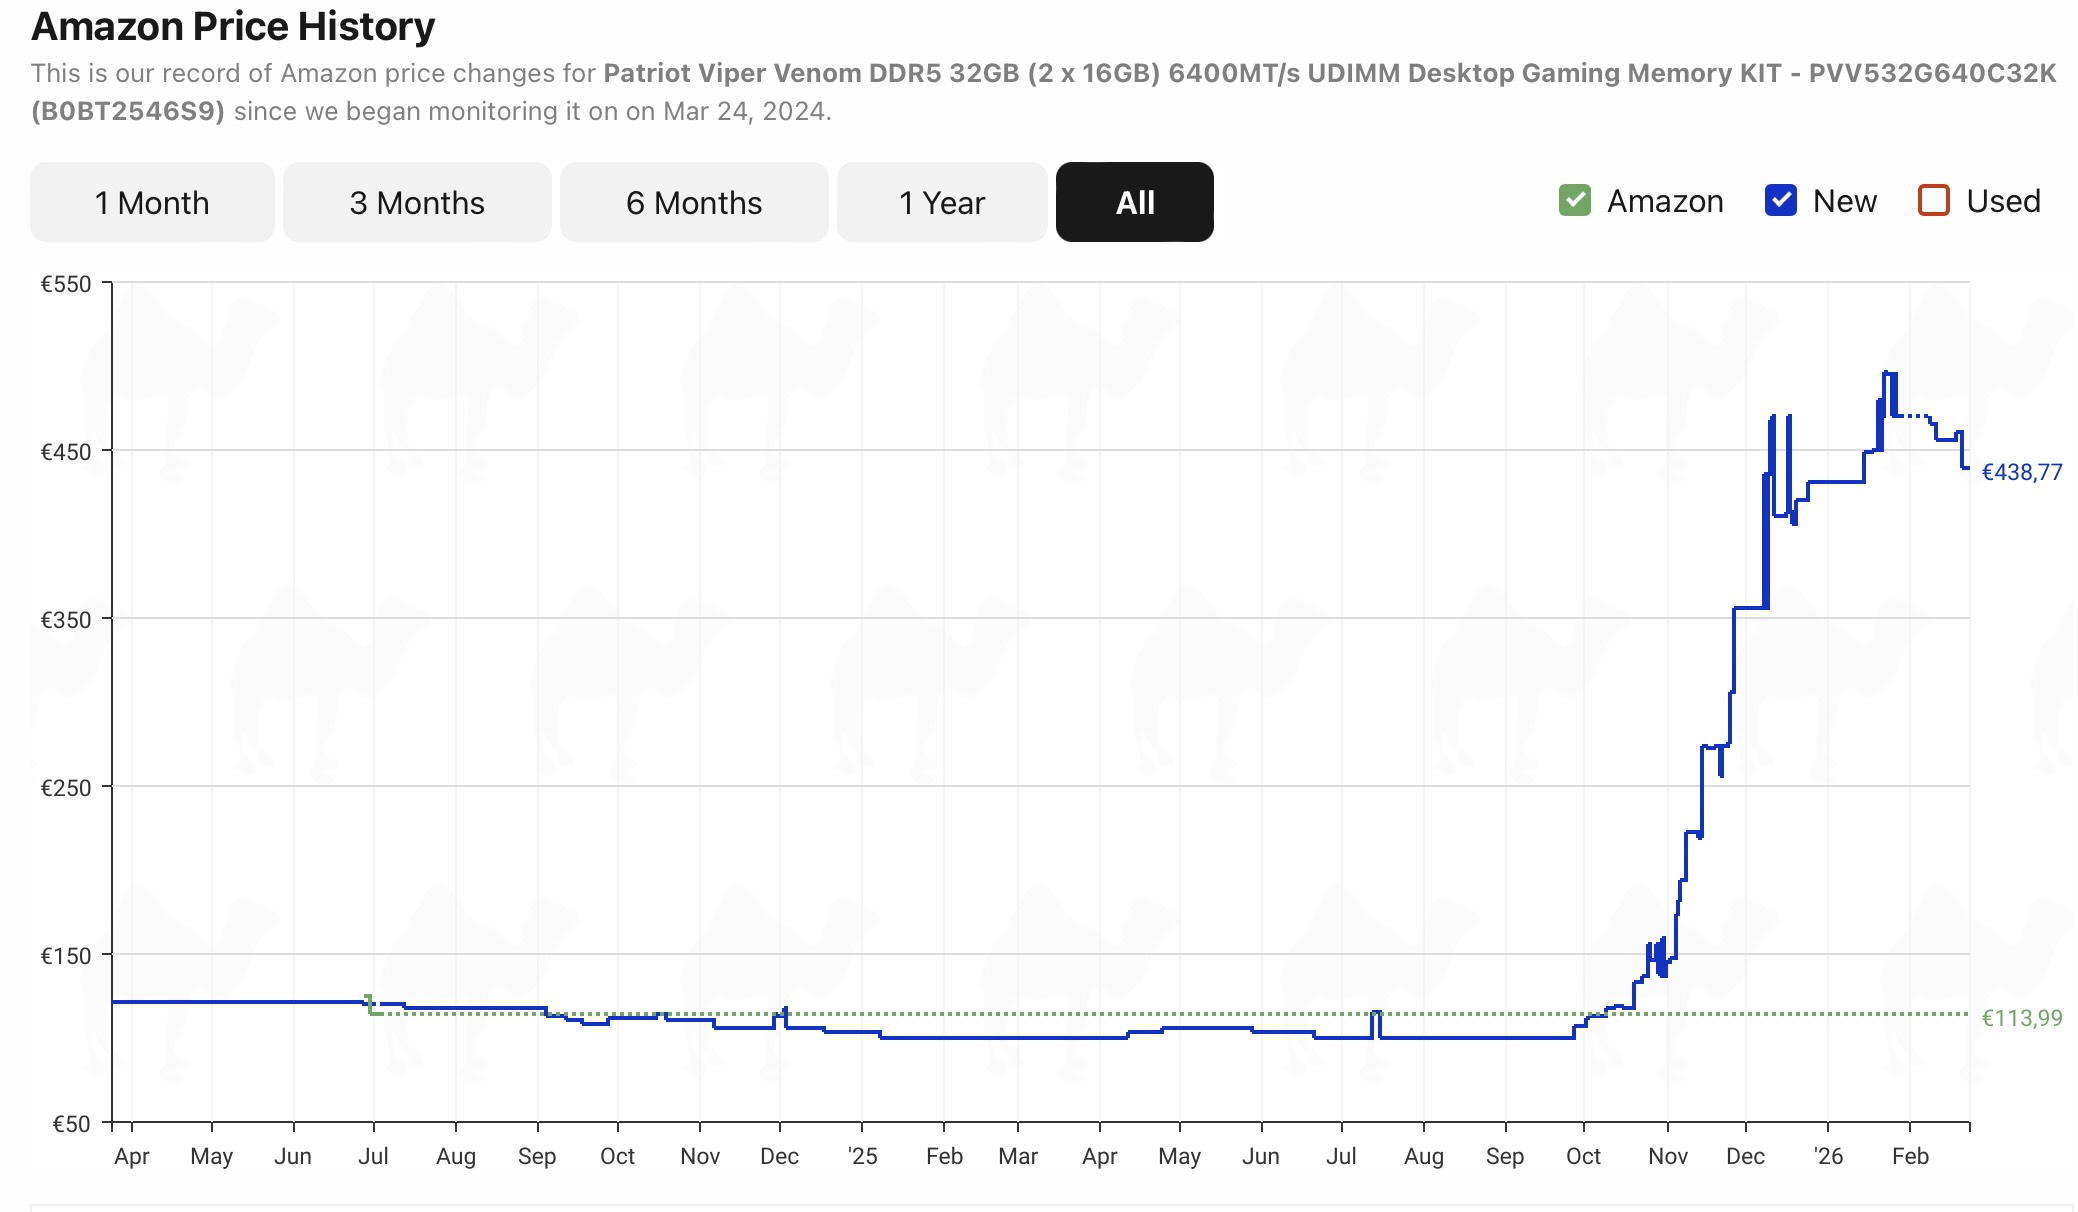
Task: Click the '26 marker on x-axis
Action: (1828, 1156)
